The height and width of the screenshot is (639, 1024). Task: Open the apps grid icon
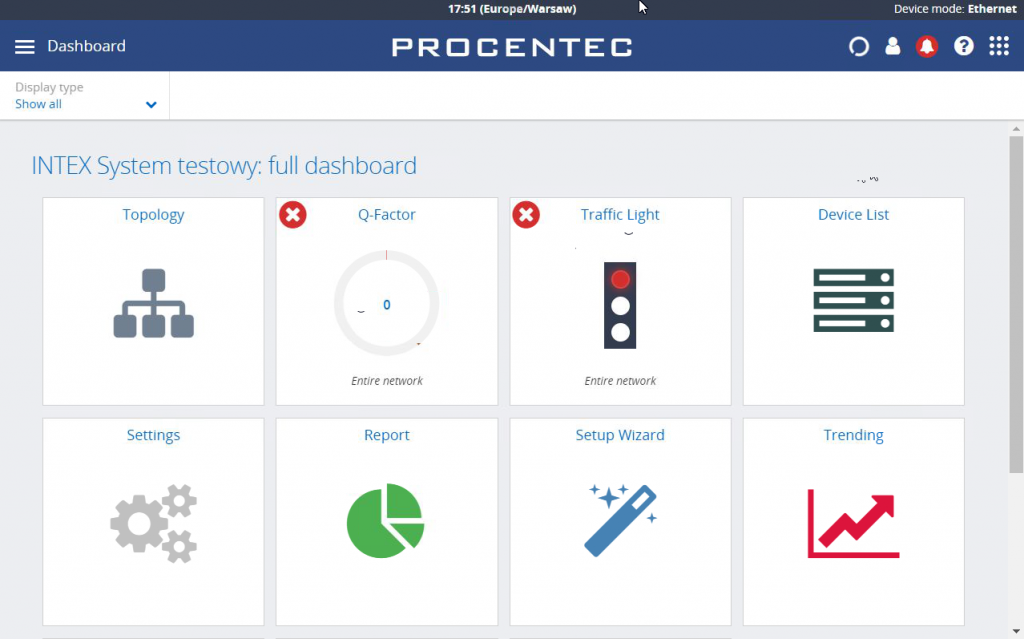(999, 46)
